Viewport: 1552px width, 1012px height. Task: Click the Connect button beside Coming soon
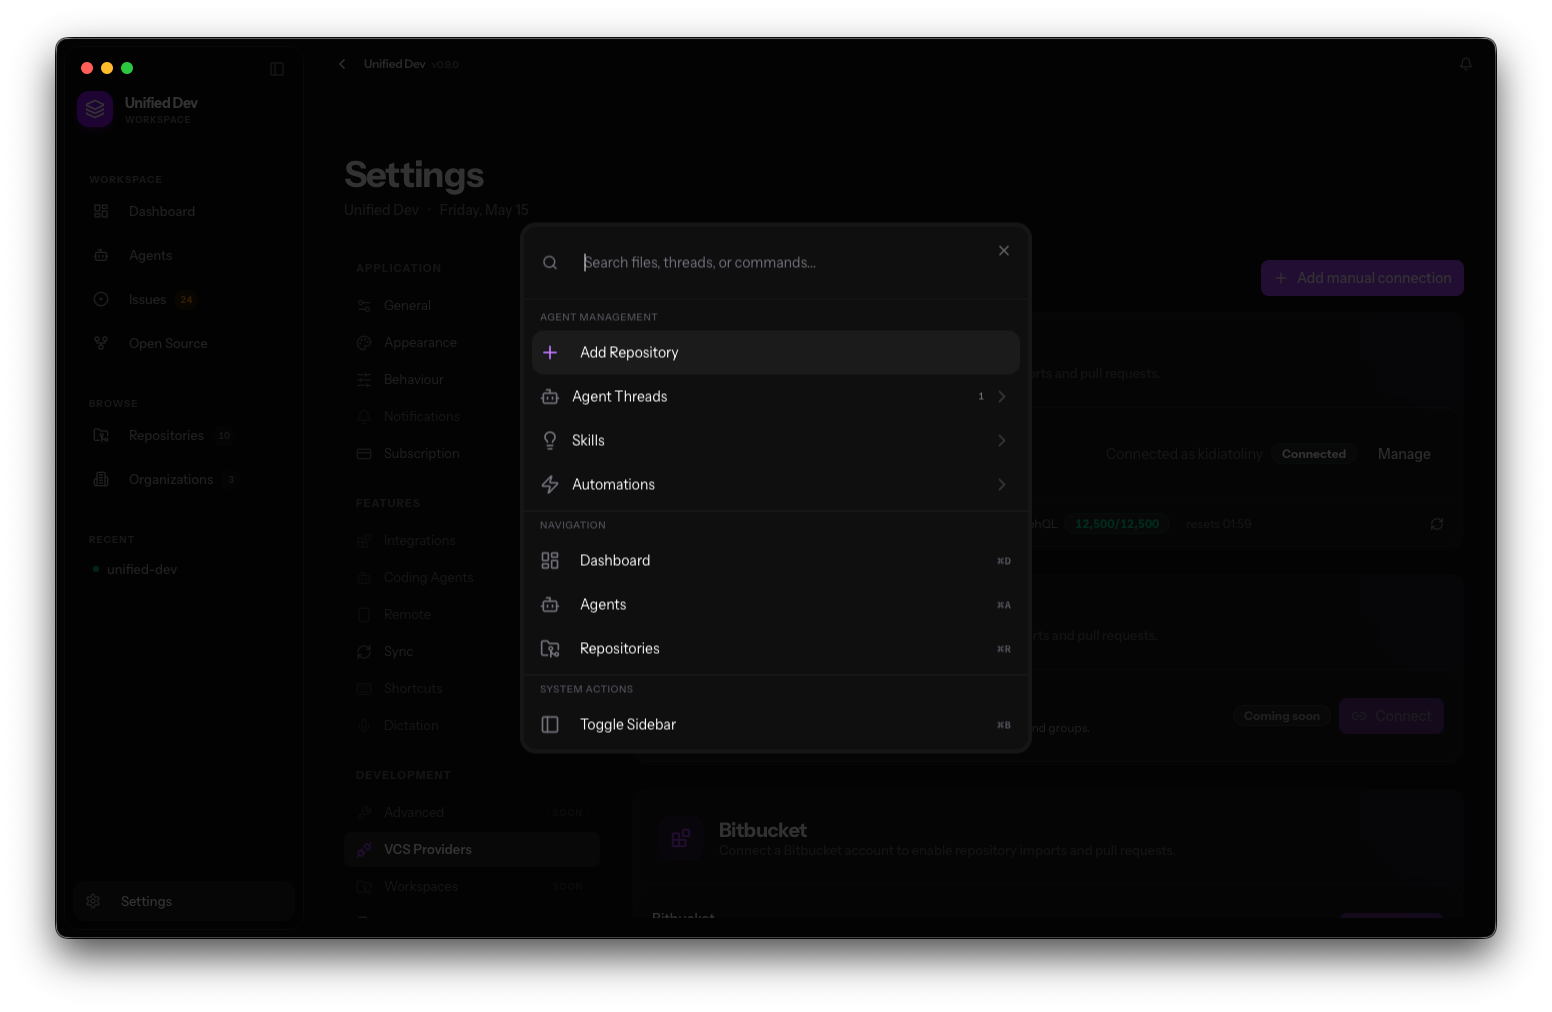pos(1391,717)
